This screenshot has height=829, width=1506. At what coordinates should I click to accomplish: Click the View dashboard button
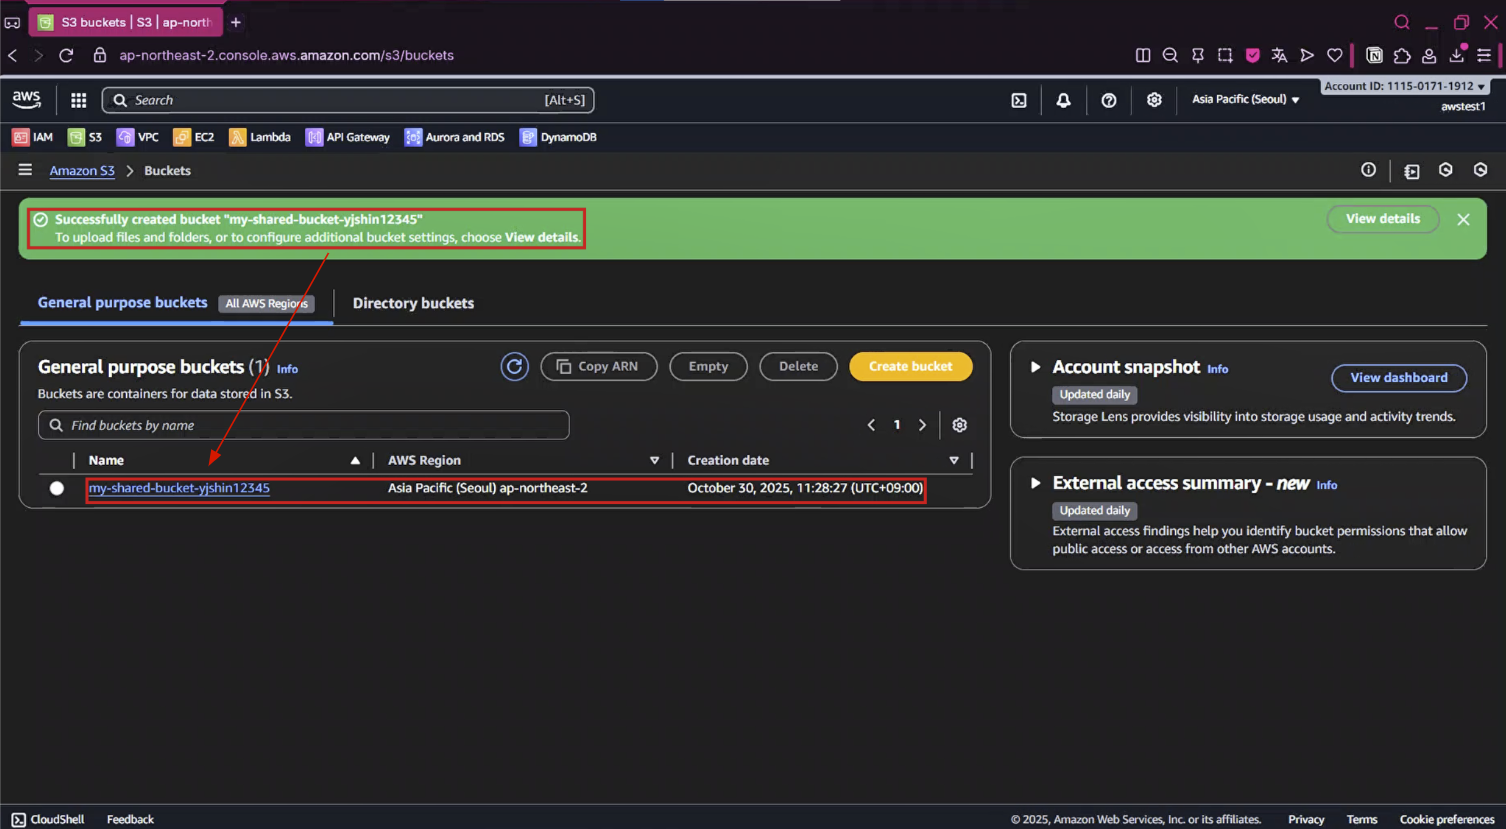point(1399,377)
